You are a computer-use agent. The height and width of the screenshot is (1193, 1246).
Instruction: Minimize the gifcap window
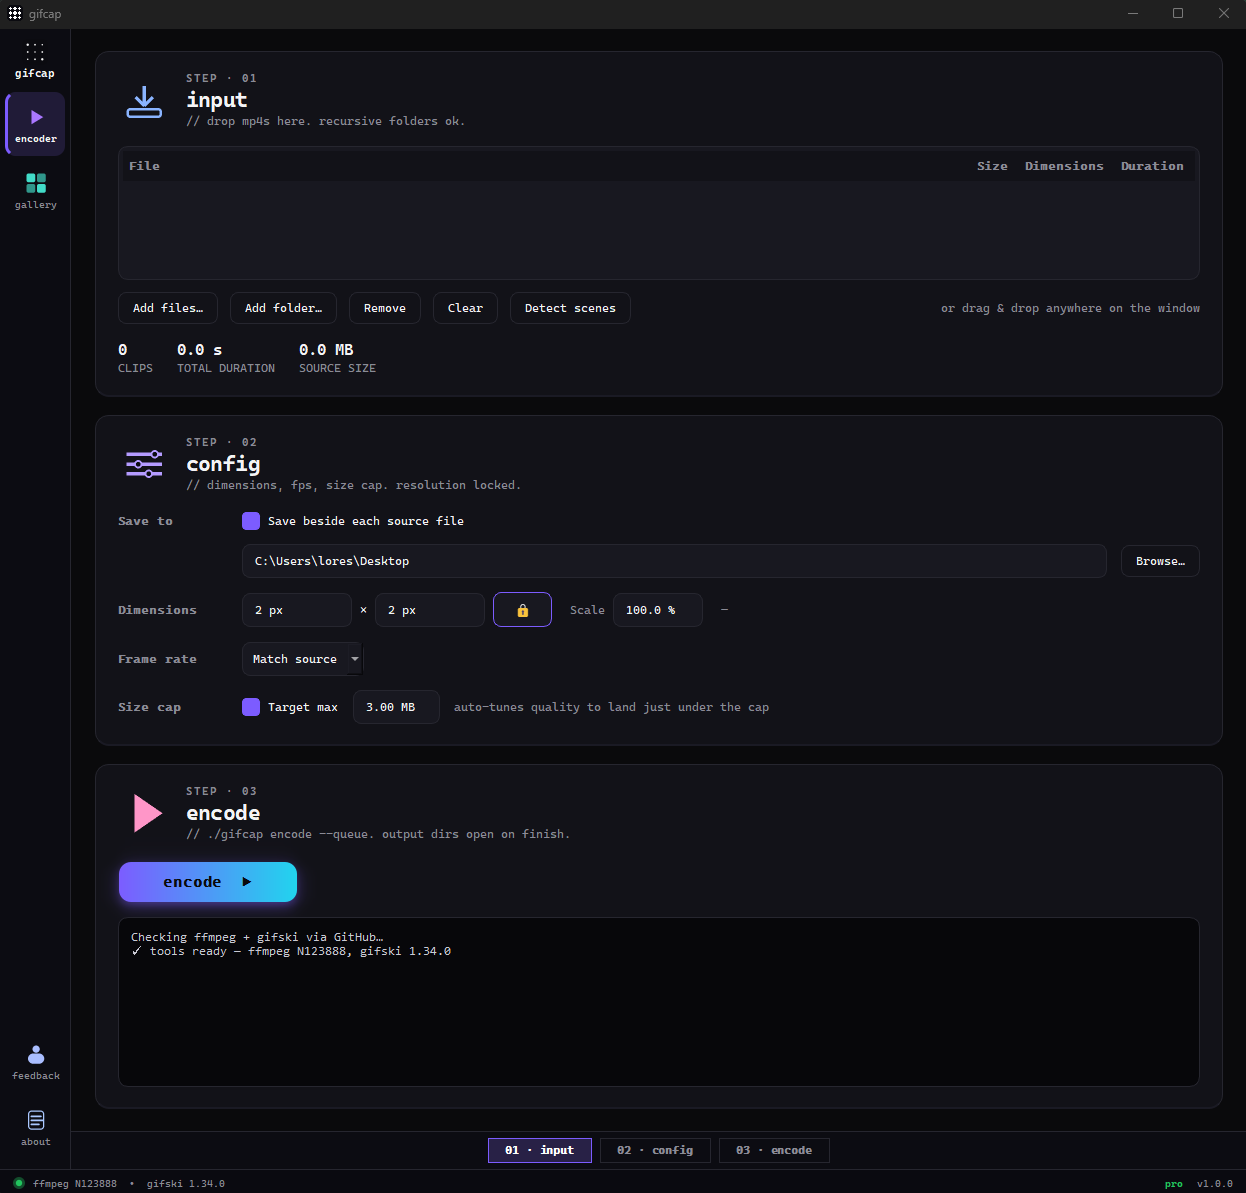coord(1133,13)
